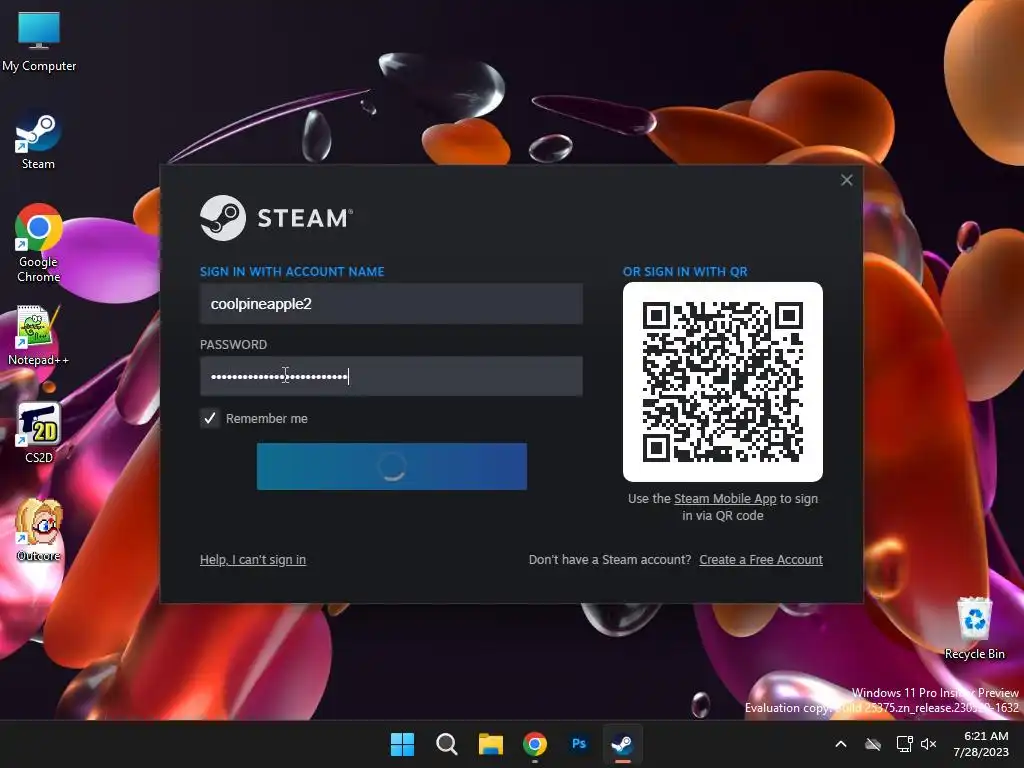
Task: Click the account name field
Action: coord(391,304)
